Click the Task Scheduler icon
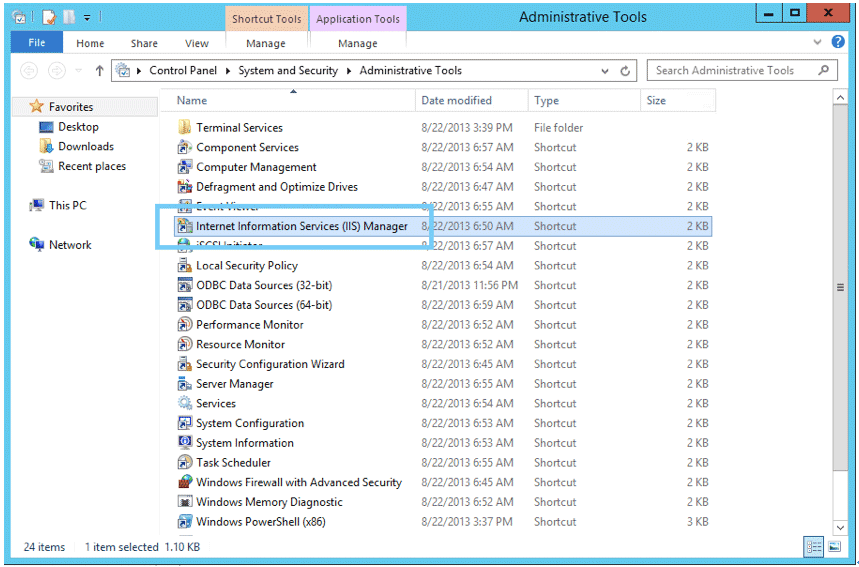The image size is (859, 567). point(185,462)
